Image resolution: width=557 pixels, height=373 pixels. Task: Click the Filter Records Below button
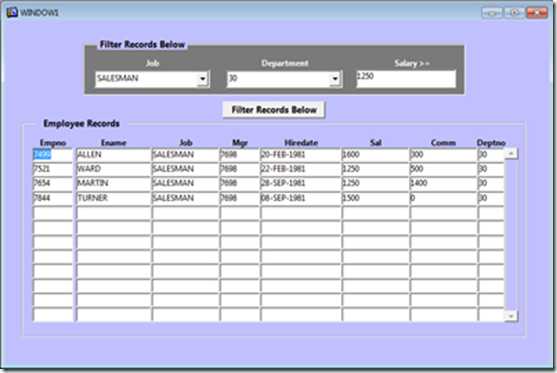274,110
